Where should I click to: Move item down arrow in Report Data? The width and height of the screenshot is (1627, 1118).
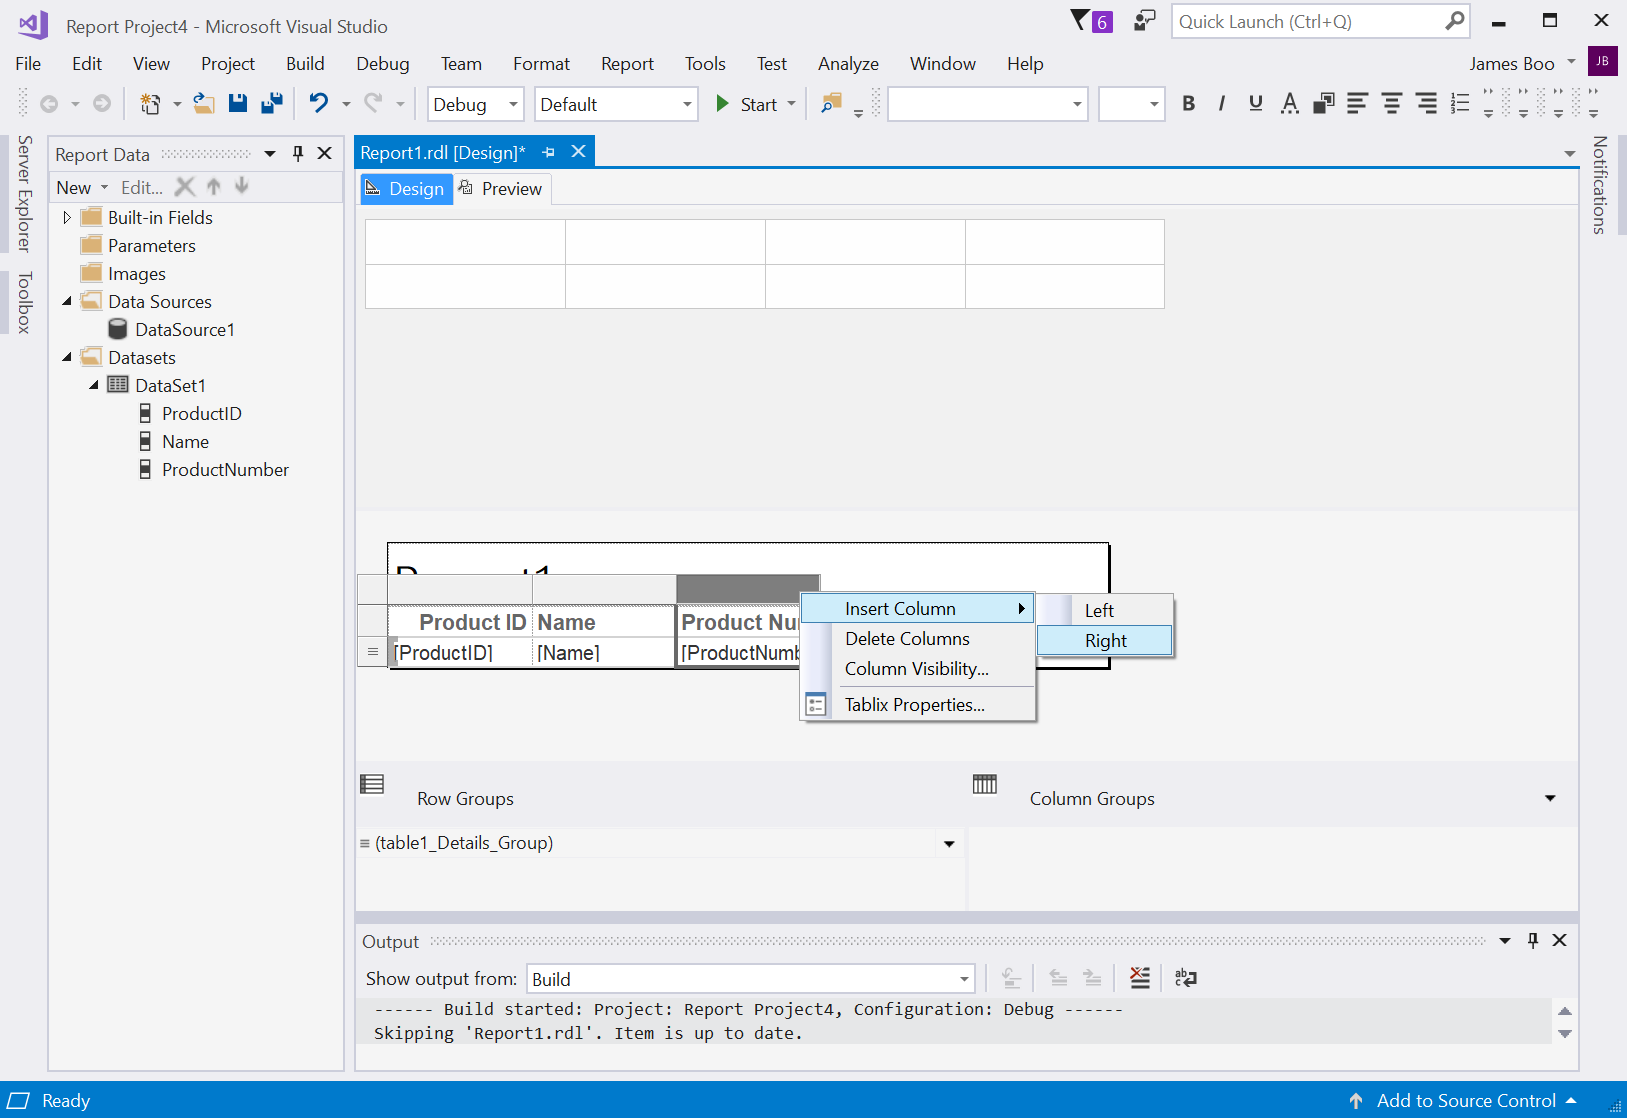point(242,187)
